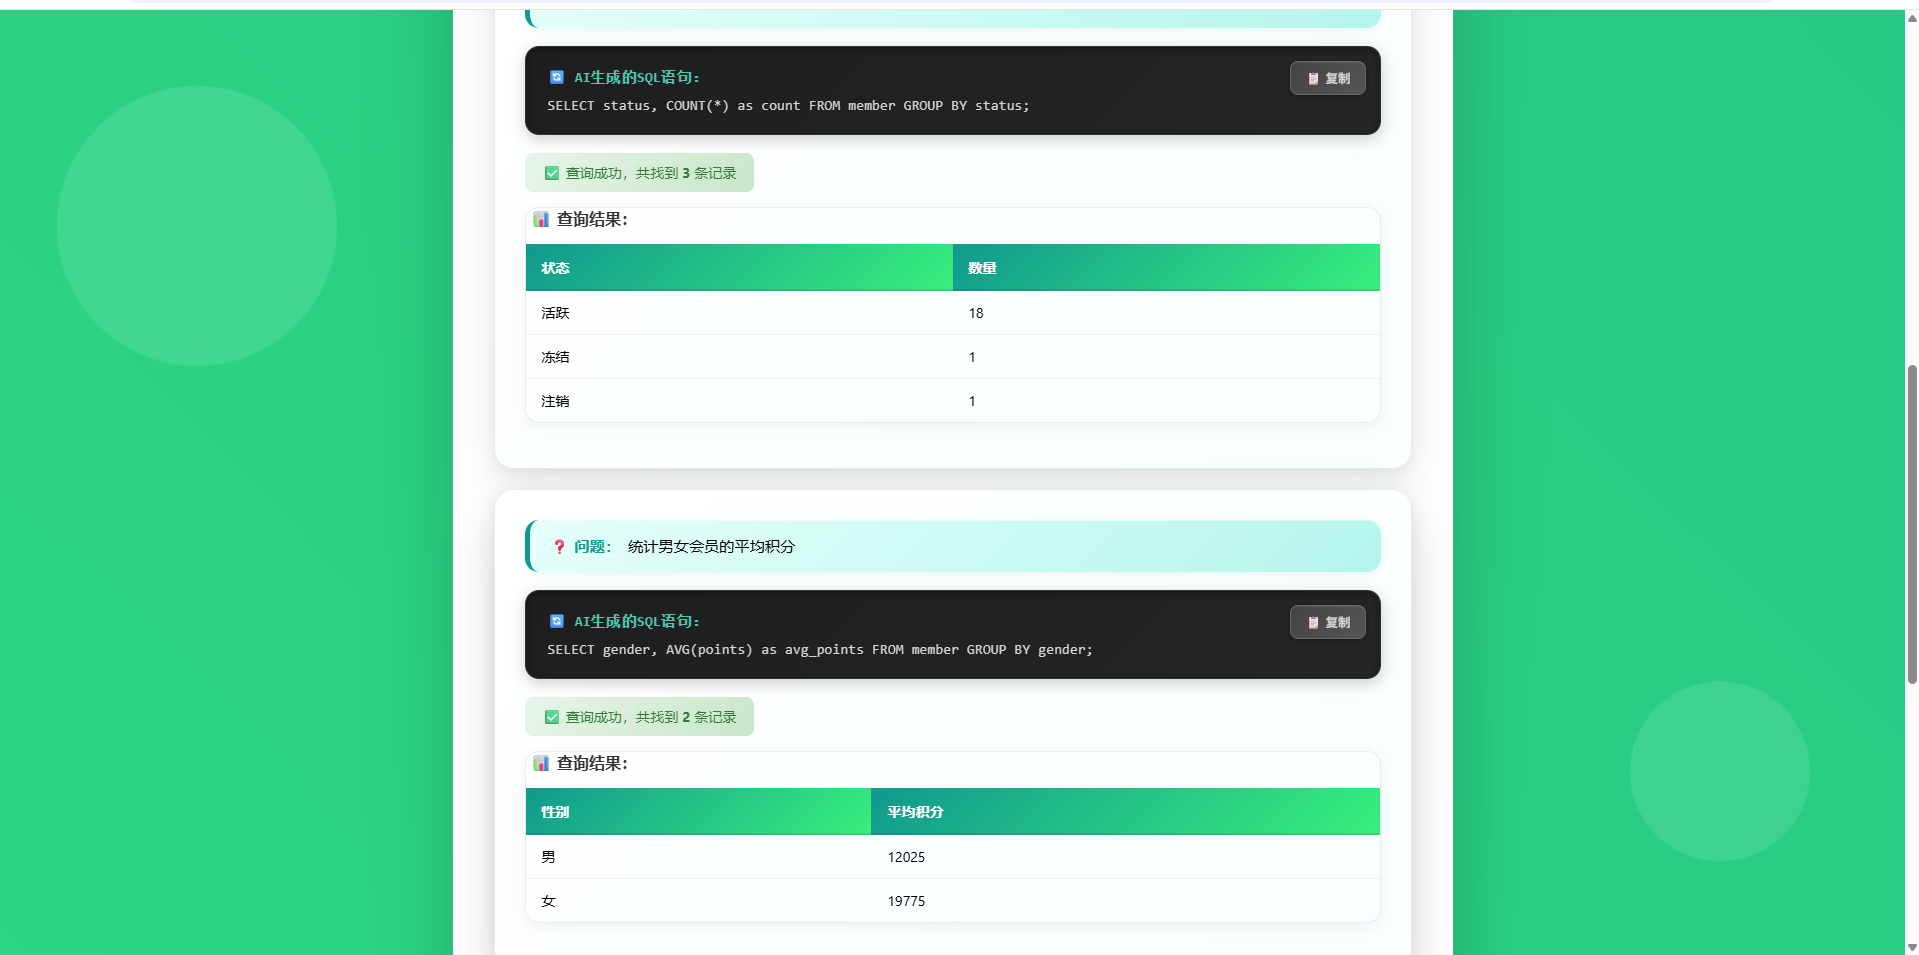Copy the status count SQL statement
This screenshot has height=955, width=1919.
click(1327, 78)
